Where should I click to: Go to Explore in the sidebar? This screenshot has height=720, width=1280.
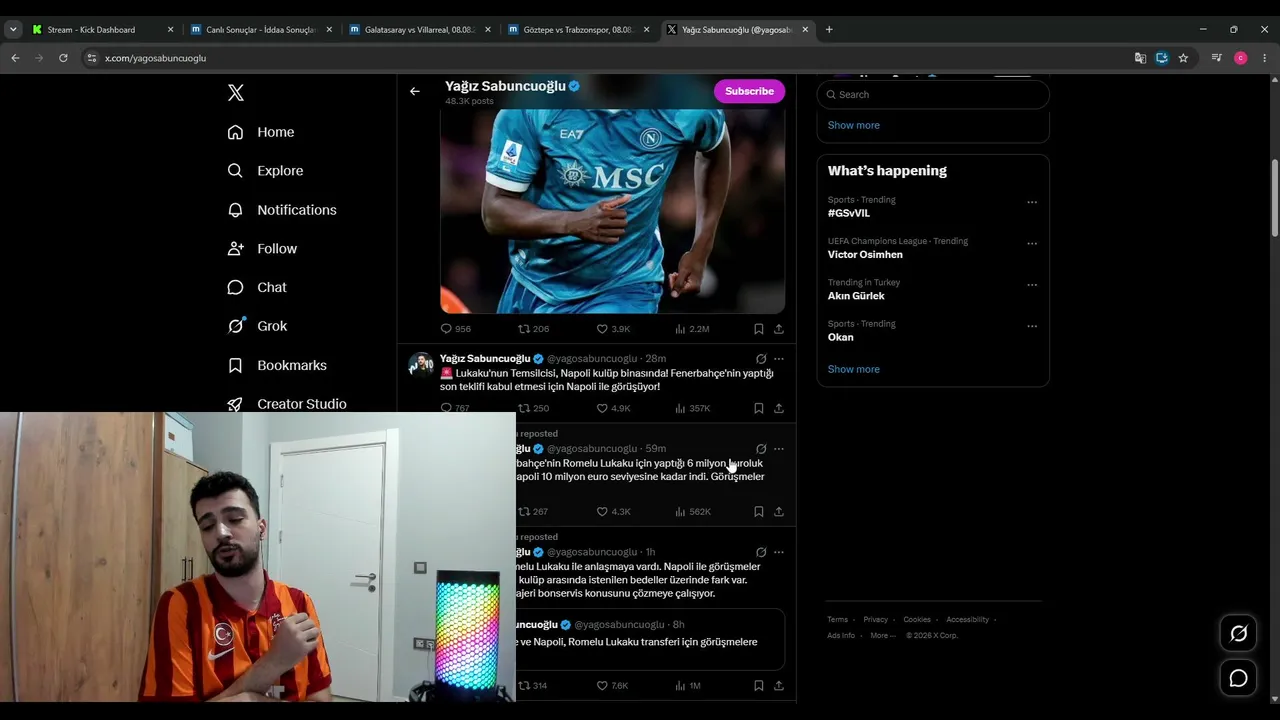coord(265,171)
